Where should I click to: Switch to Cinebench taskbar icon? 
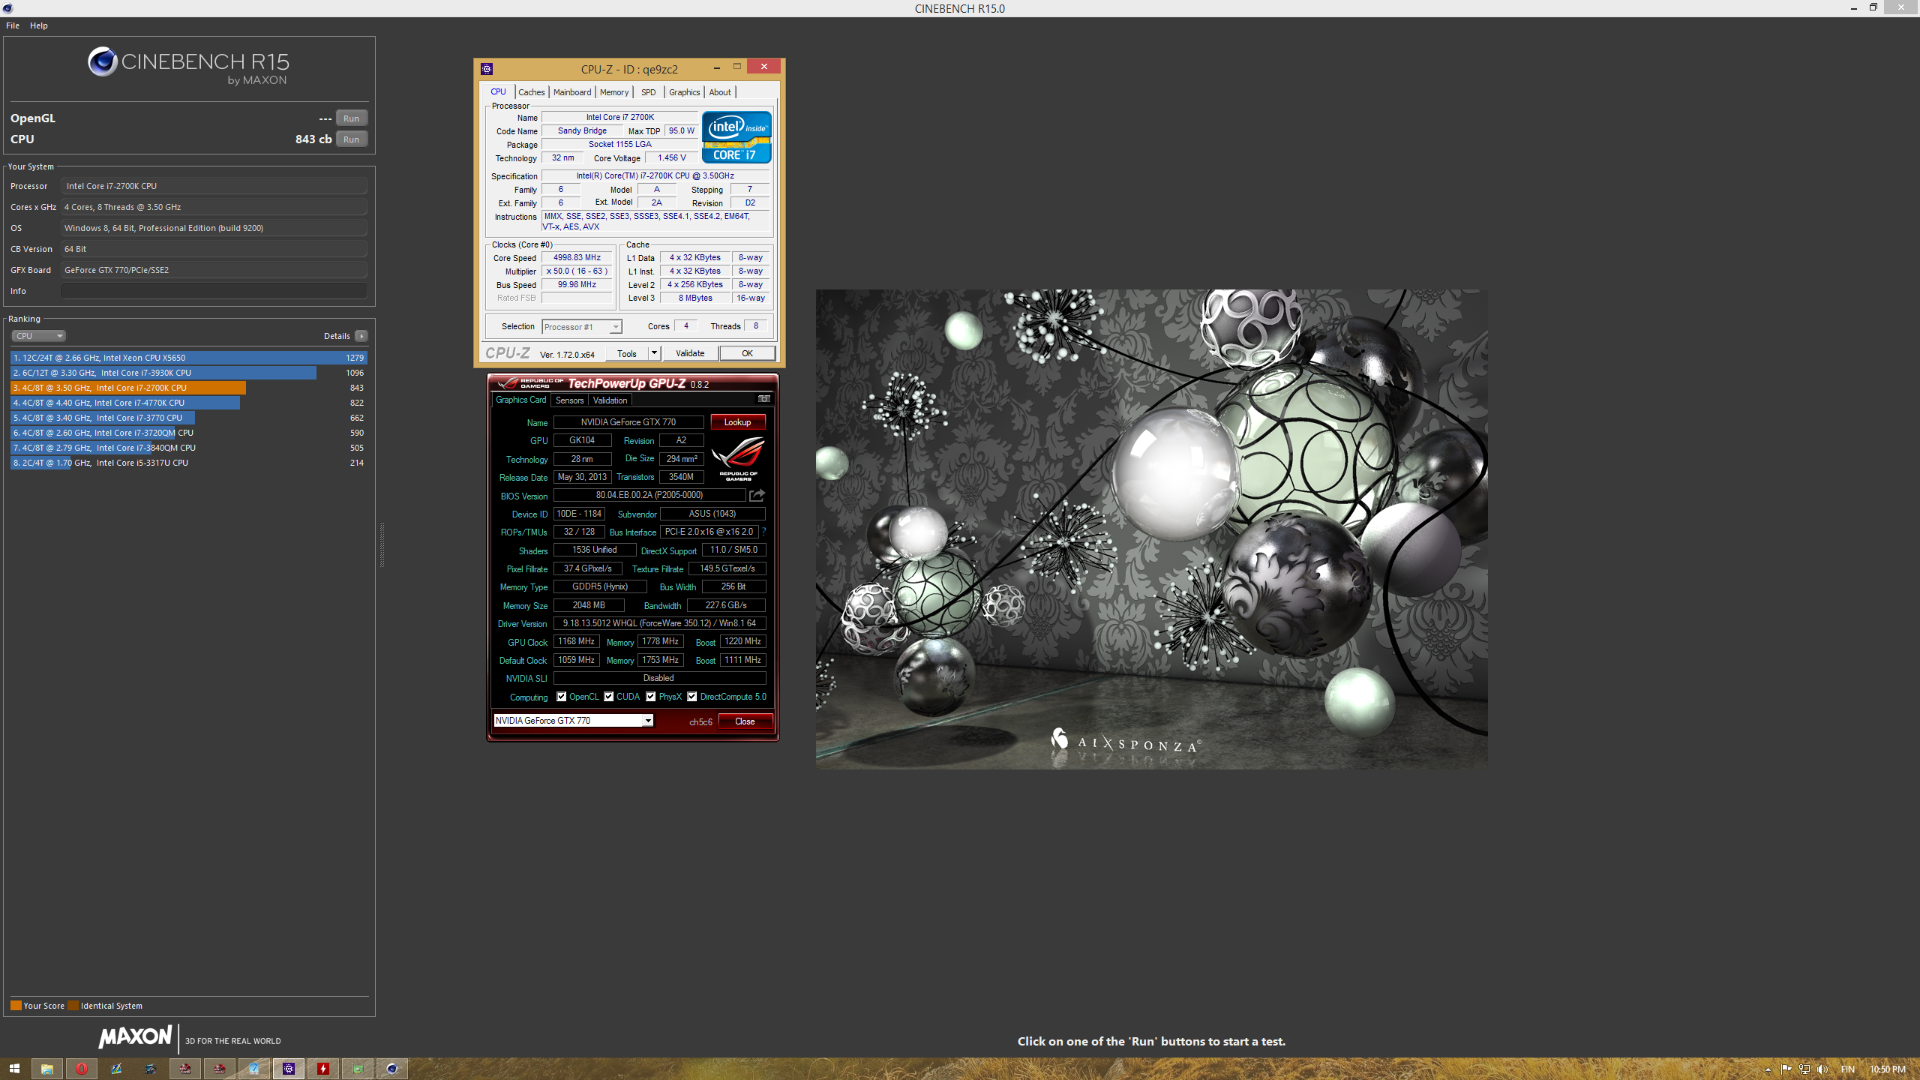[x=392, y=1069]
